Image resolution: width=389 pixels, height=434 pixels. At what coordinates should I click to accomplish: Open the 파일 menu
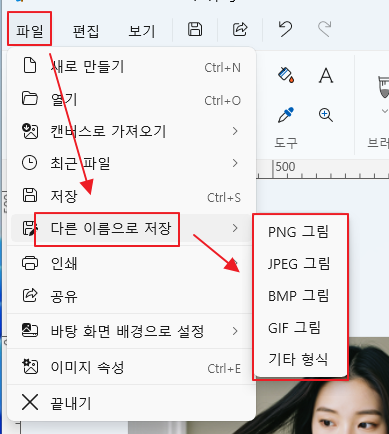pos(29,31)
